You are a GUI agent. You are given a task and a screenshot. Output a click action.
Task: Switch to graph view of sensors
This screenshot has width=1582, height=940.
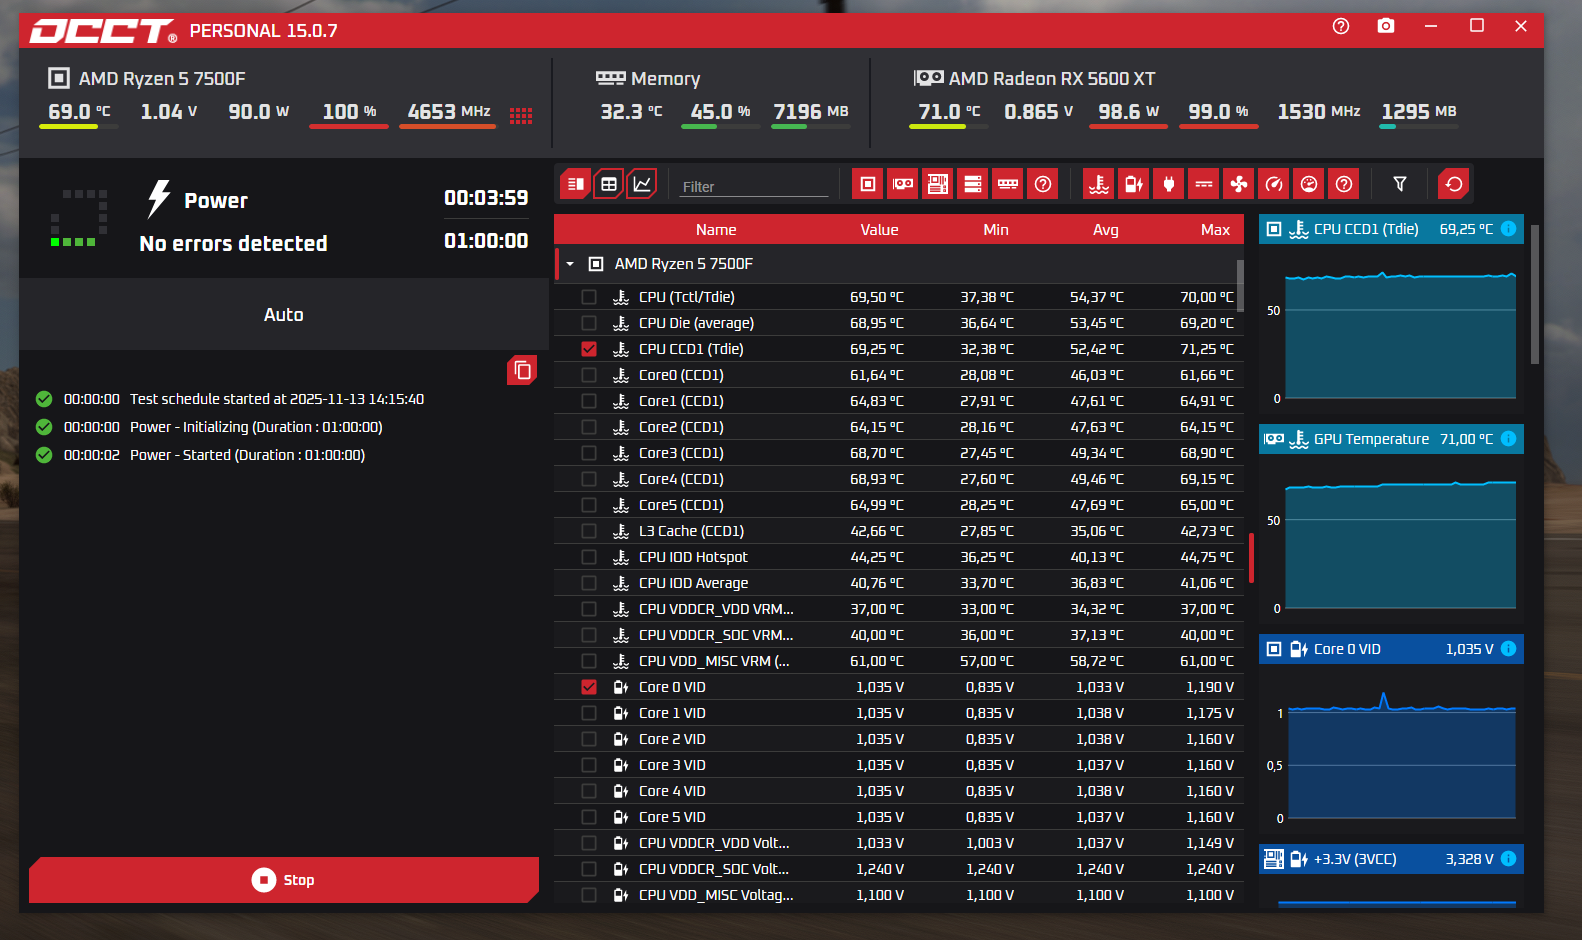pos(642,184)
